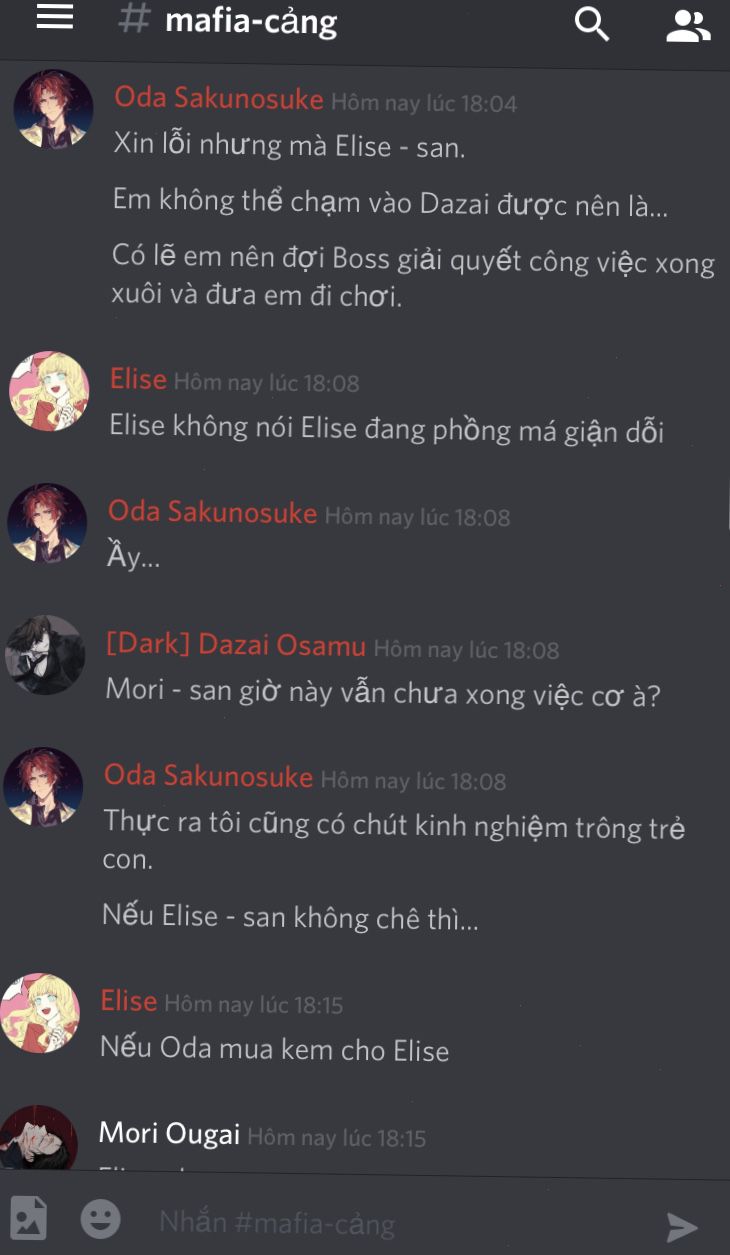Select message 'Mori - san giờ này vẫn chưa xong việc'
Image resolution: width=730 pixels, height=1255 pixels.
[x=383, y=693]
